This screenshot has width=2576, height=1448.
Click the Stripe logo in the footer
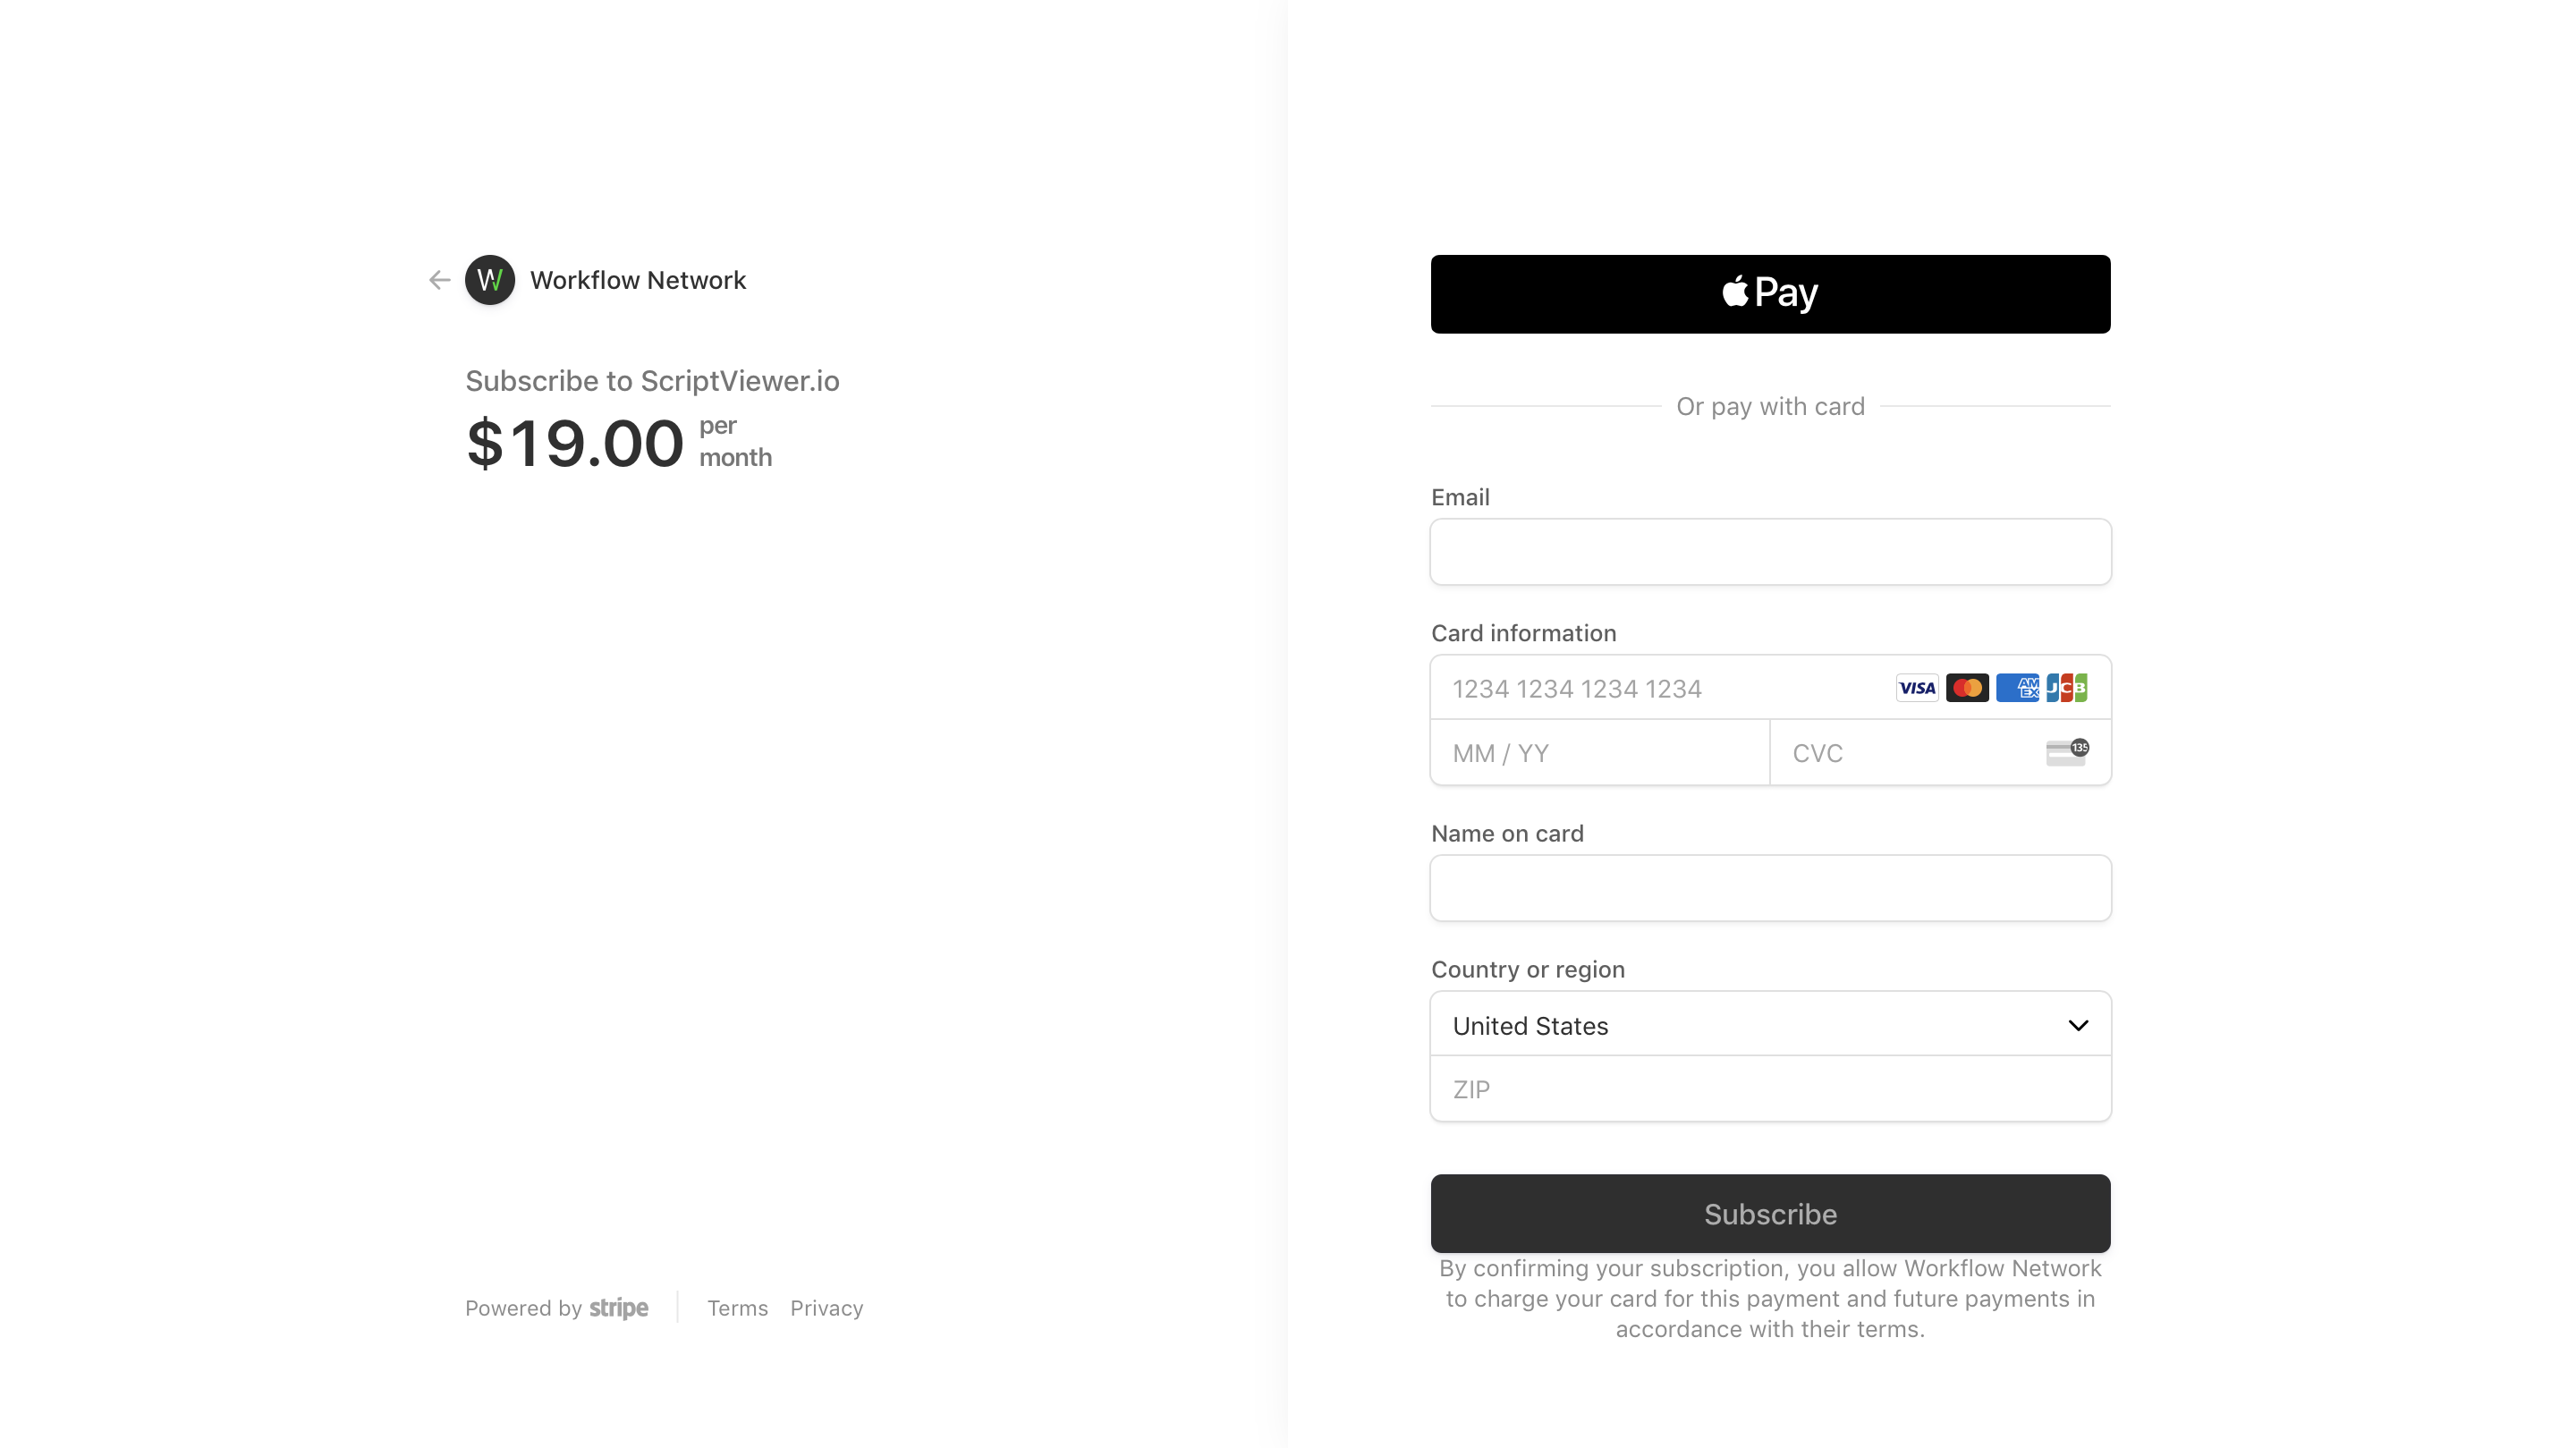click(x=618, y=1308)
